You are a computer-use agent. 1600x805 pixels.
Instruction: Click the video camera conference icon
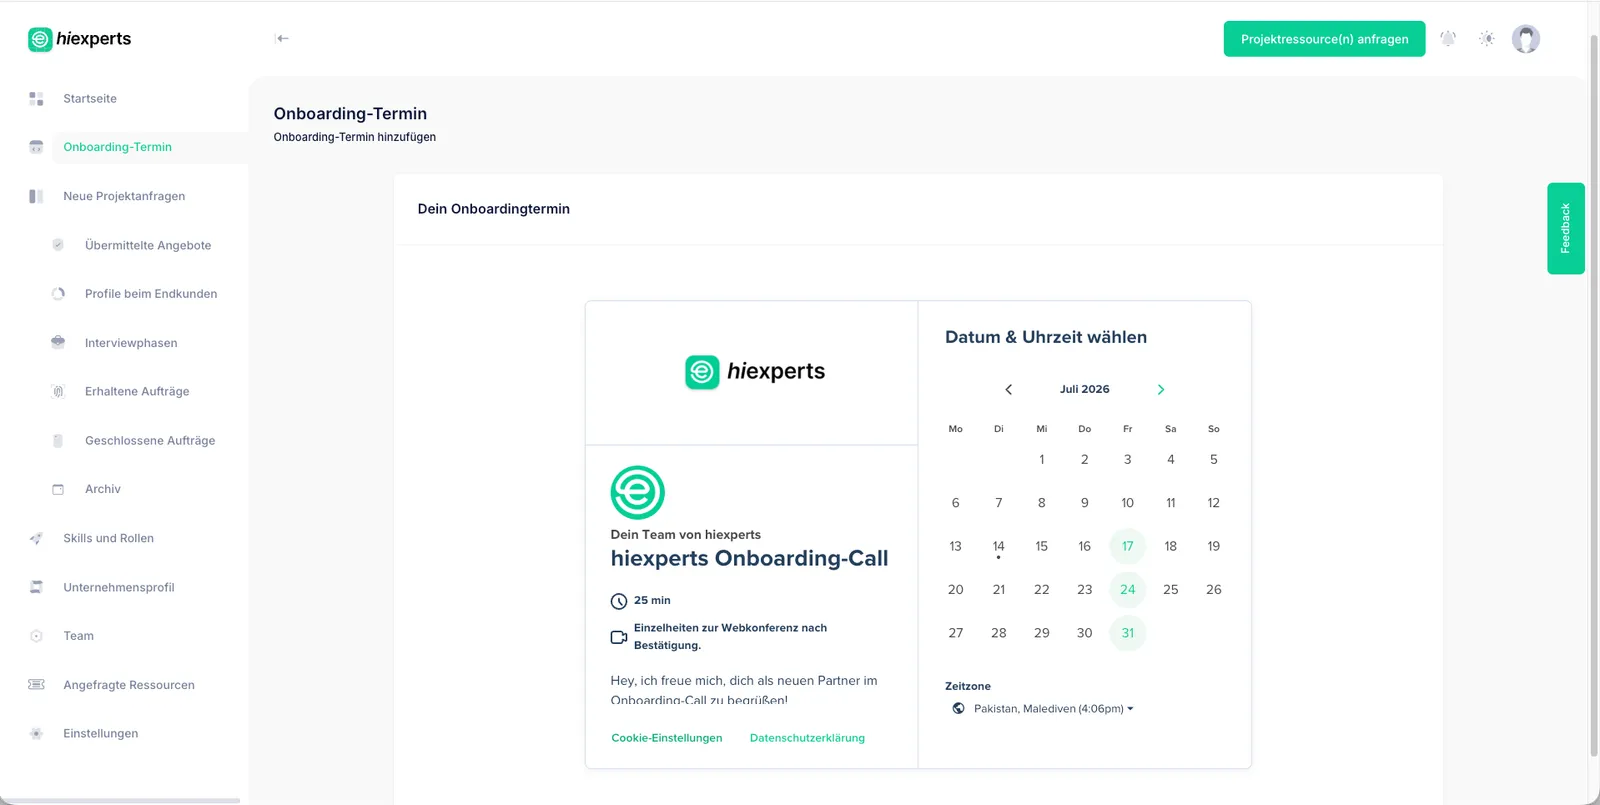619,637
